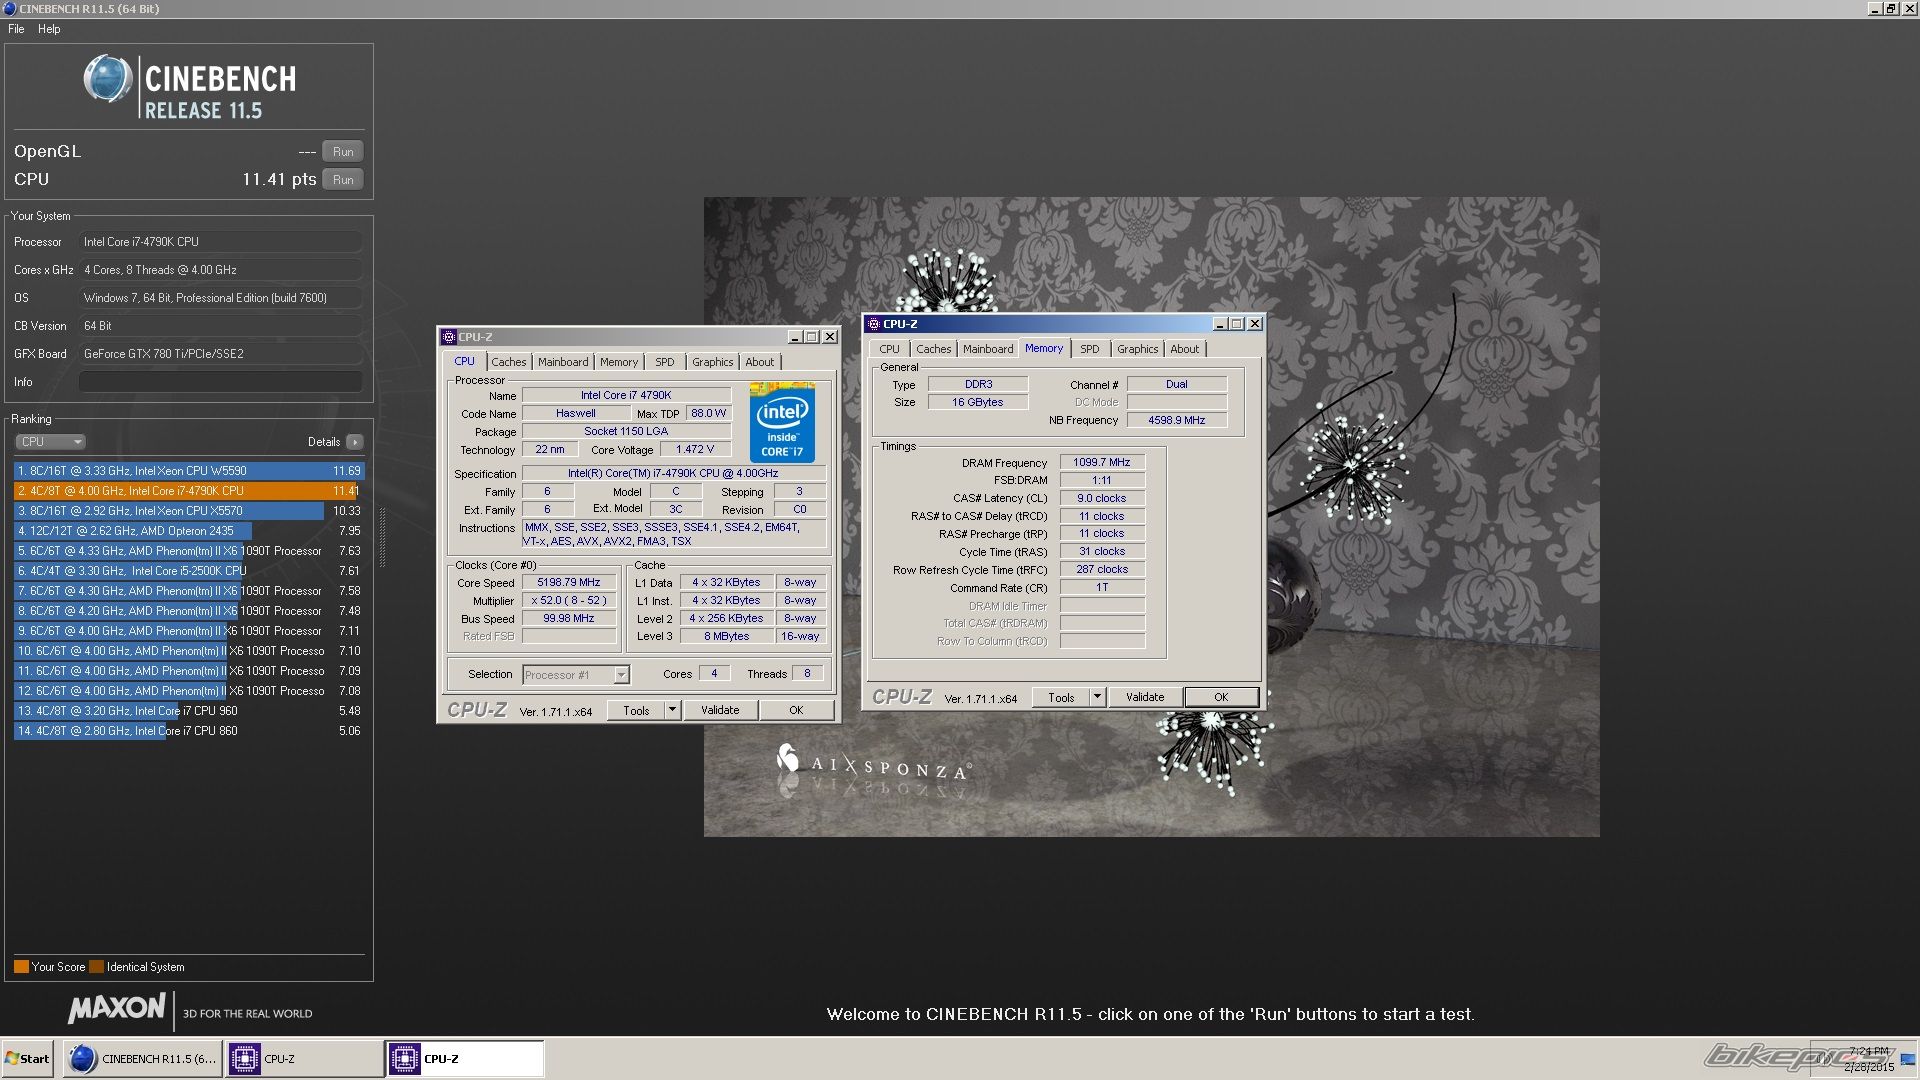The height and width of the screenshot is (1080, 1920).
Task: Select ranking row 2 Intel Core i7-4790K CPU
Action: coord(189,491)
